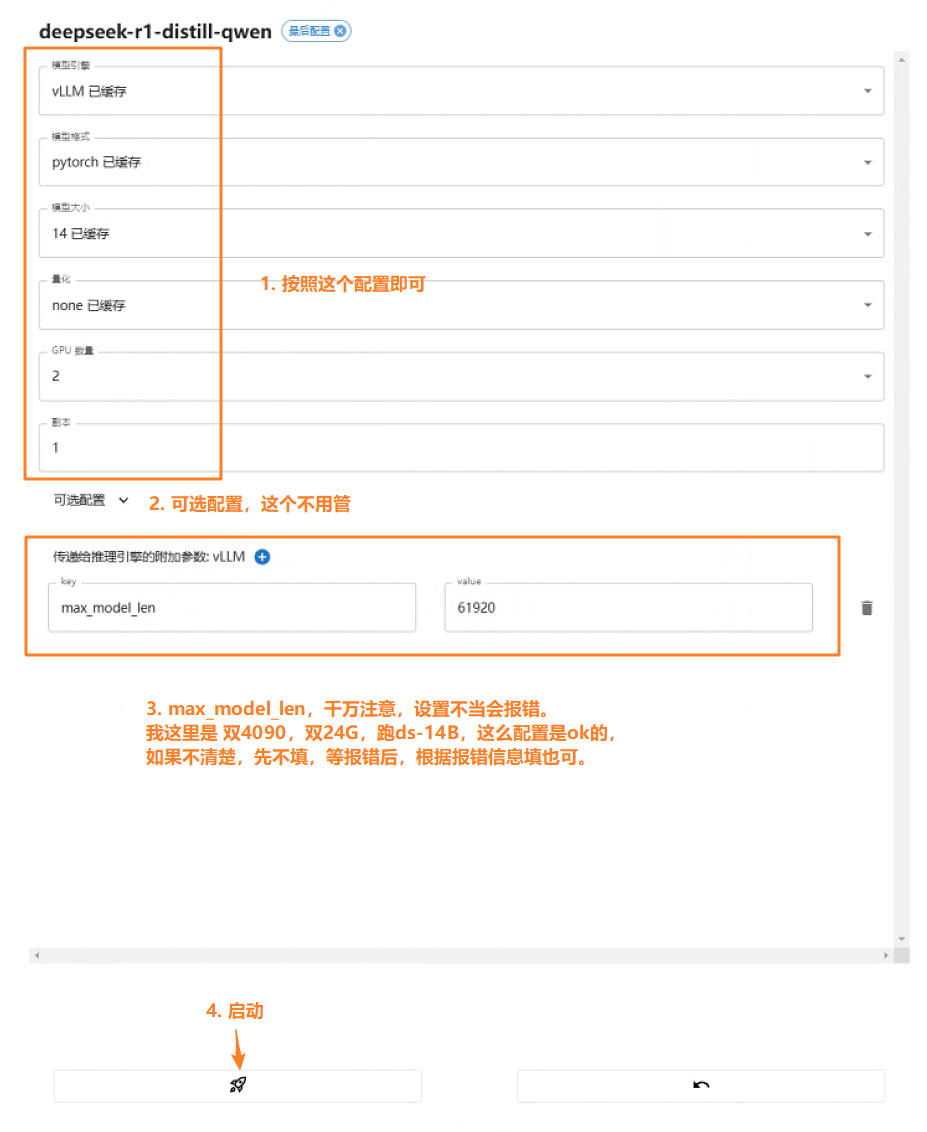Click the 副本 replica input field
The height and width of the screenshot is (1132, 927).
tap(461, 448)
